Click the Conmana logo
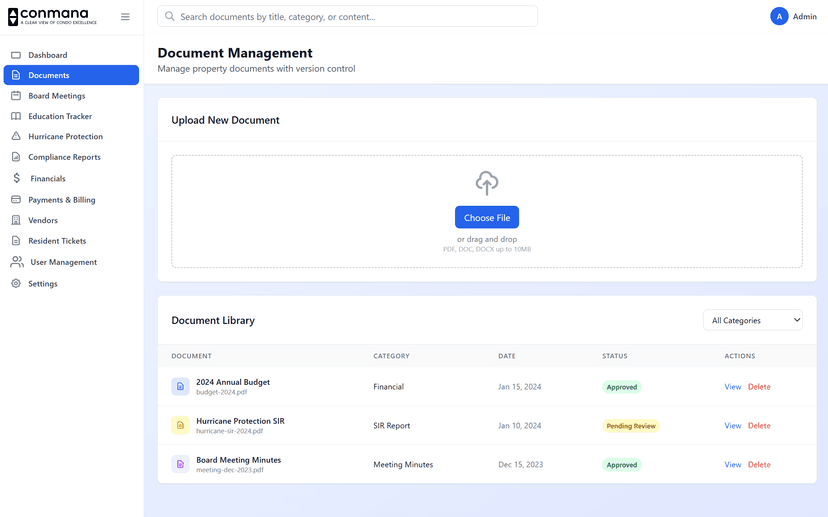 53,17
